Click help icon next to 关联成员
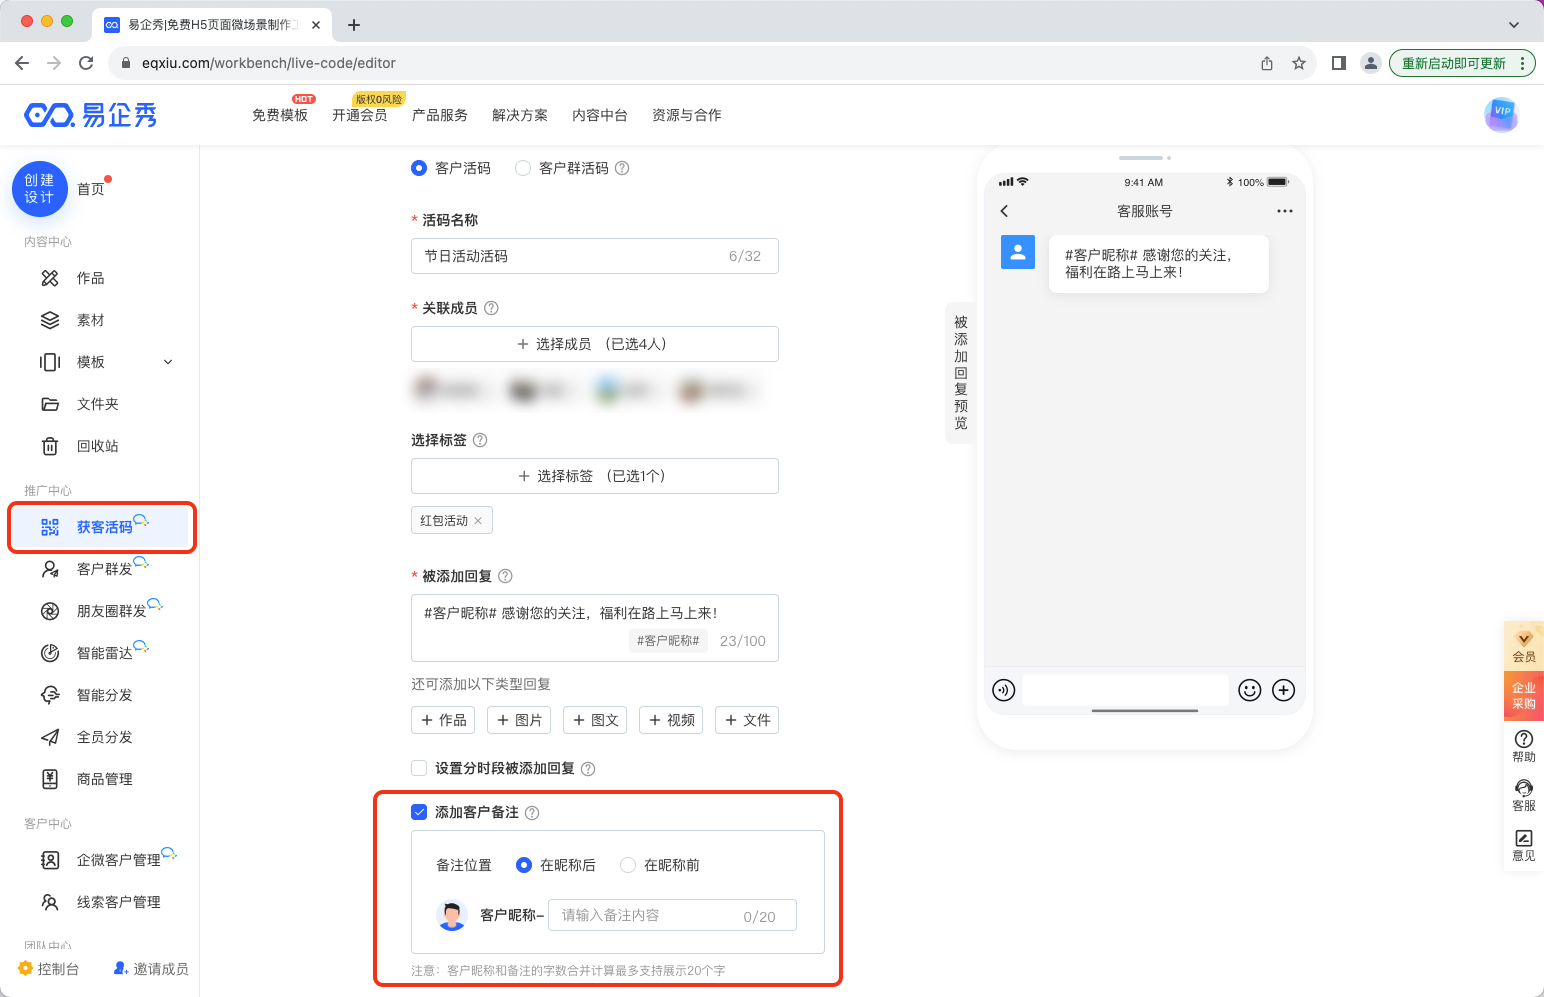The width and height of the screenshot is (1544, 997). (491, 308)
